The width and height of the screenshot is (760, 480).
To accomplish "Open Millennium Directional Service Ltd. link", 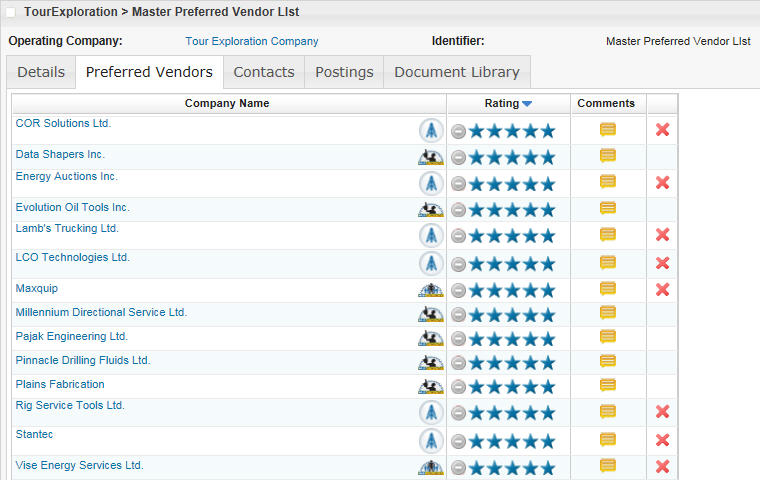I will point(101,312).
